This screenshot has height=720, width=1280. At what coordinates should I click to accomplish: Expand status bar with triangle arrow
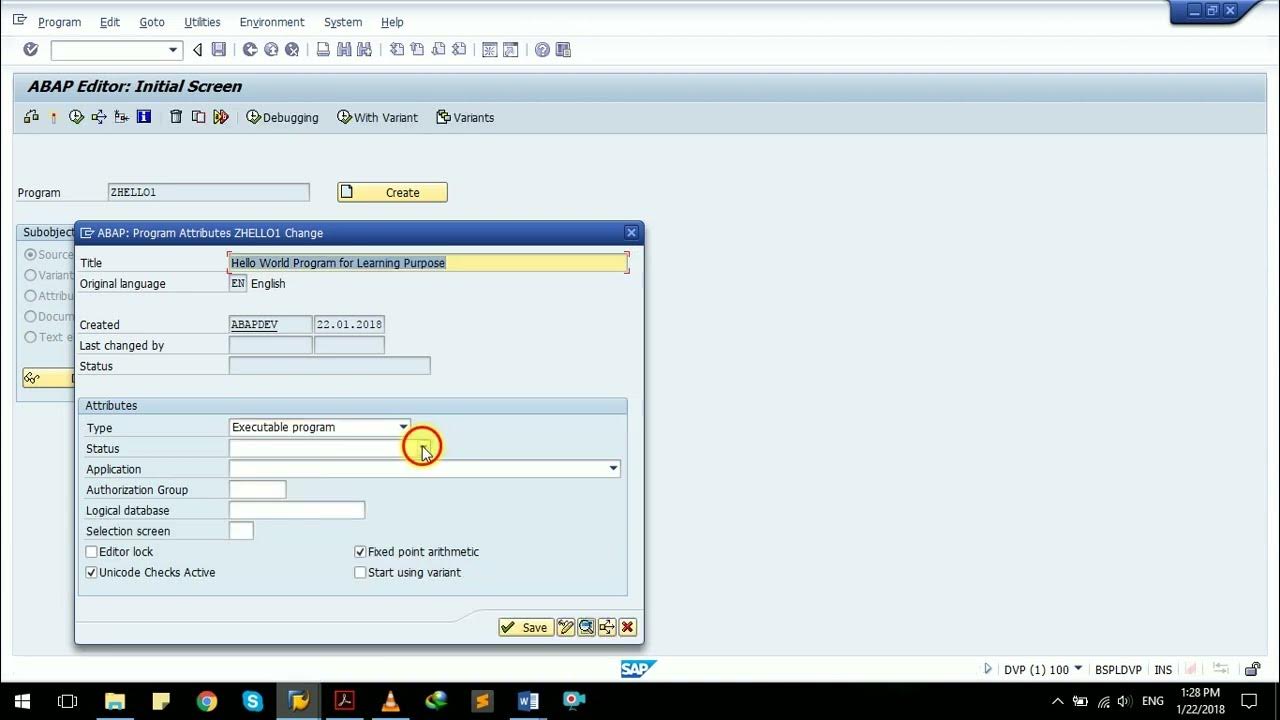(x=987, y=669)
